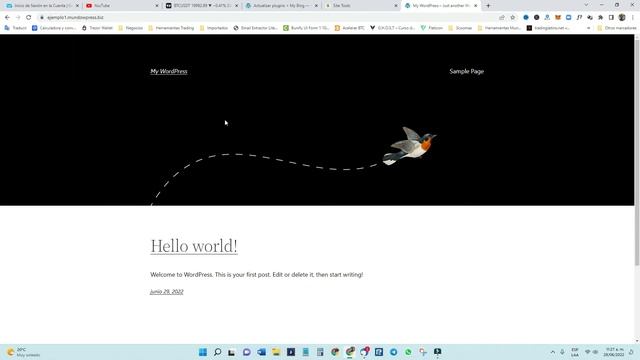This screenshot has width=640, height=360.
Task: Open the Trezor Wallet bookmark
Action: pyautogui.click(x=97, y=28)
